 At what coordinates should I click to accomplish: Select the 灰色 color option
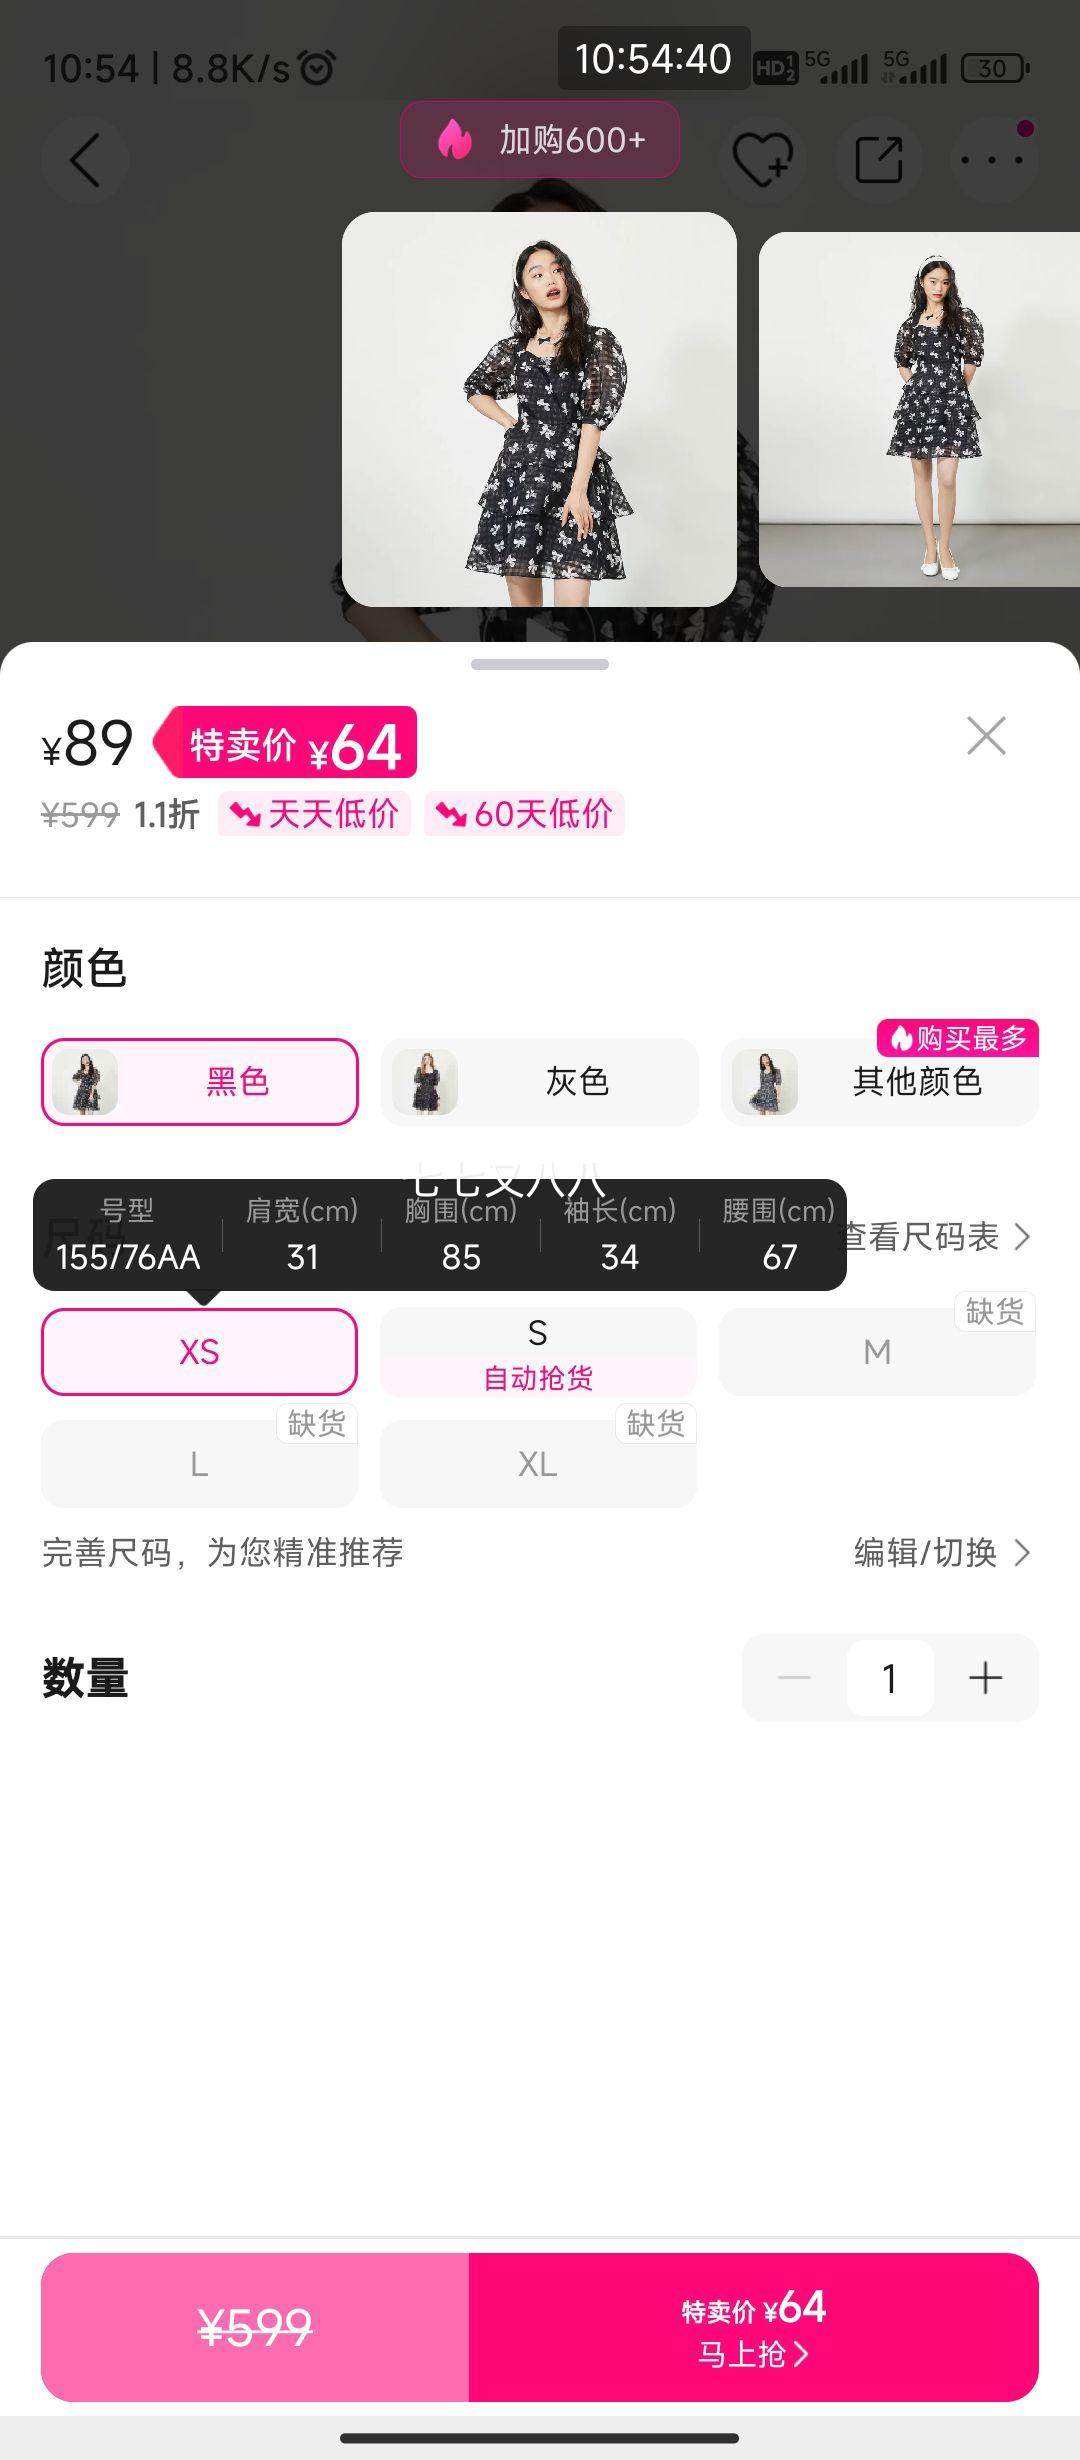(539, 1082)
